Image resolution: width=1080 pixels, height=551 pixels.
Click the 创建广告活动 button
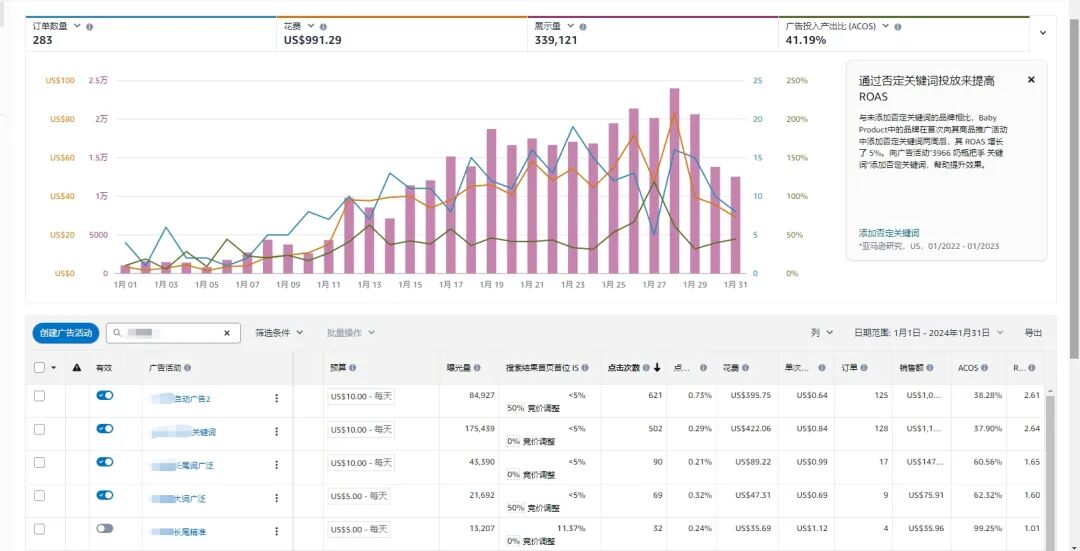[x=66, y=333]
